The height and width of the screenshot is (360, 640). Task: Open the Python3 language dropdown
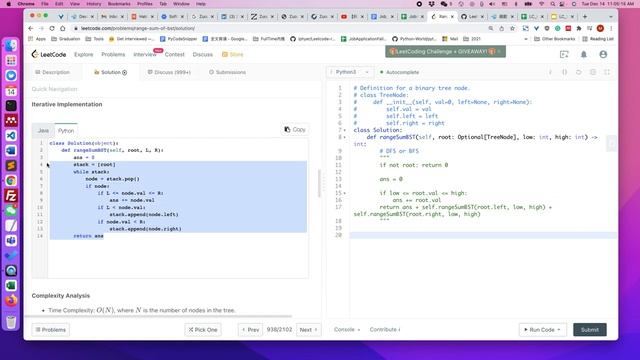[351, 72]
